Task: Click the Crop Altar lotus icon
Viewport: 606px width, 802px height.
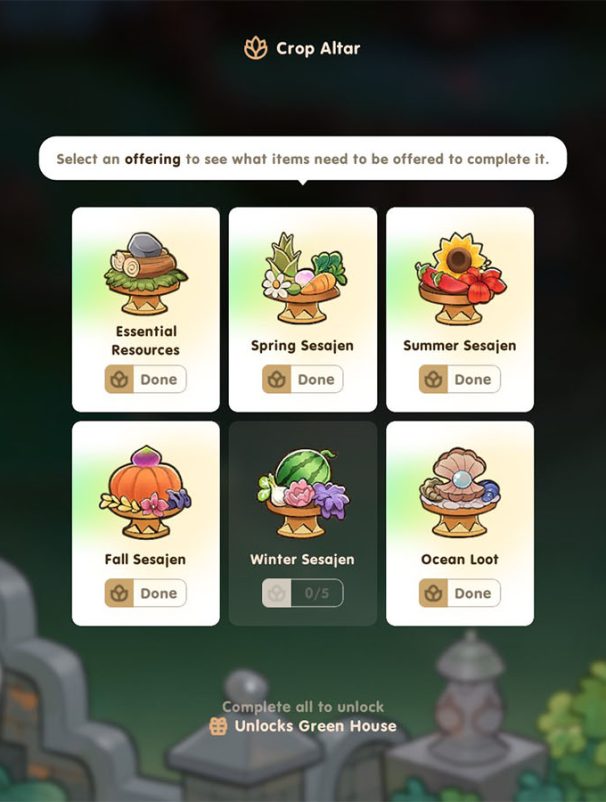Action: (256, 48)
